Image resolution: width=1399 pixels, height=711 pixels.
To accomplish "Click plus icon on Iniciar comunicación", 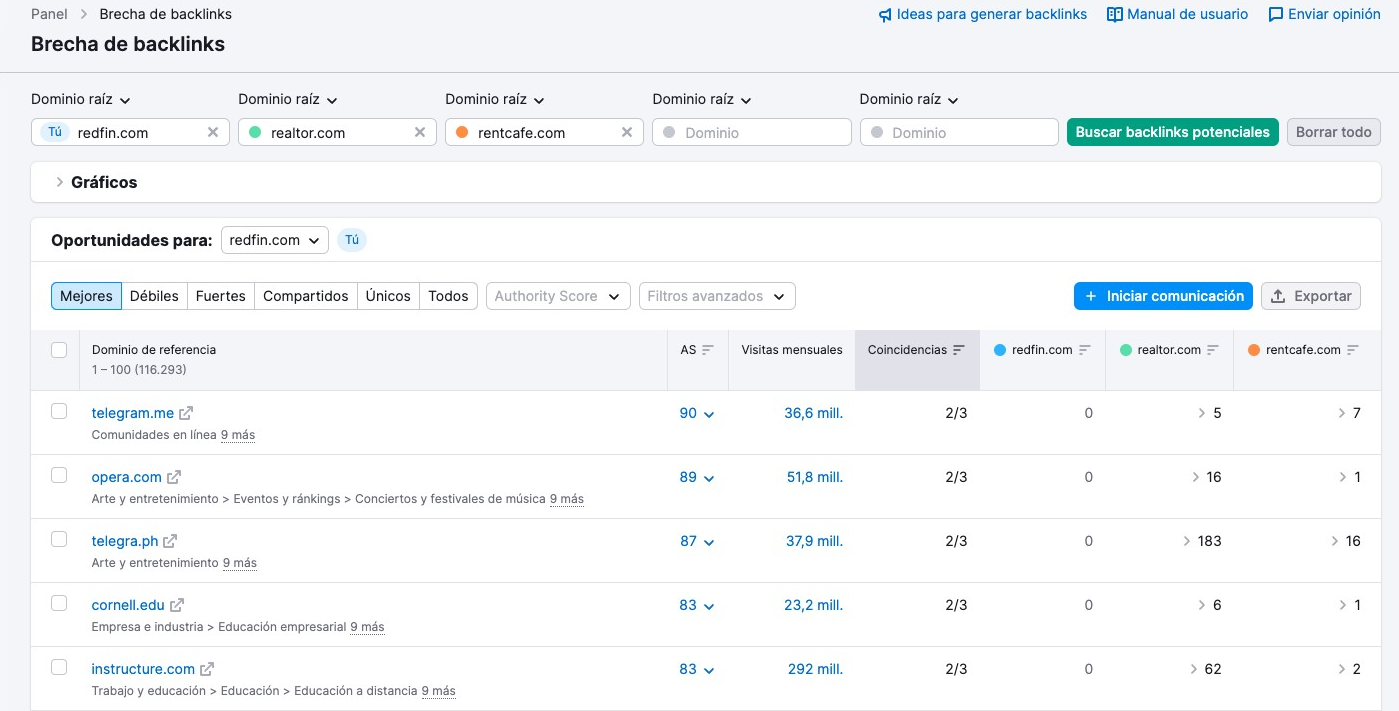I will pos(1091,296).
